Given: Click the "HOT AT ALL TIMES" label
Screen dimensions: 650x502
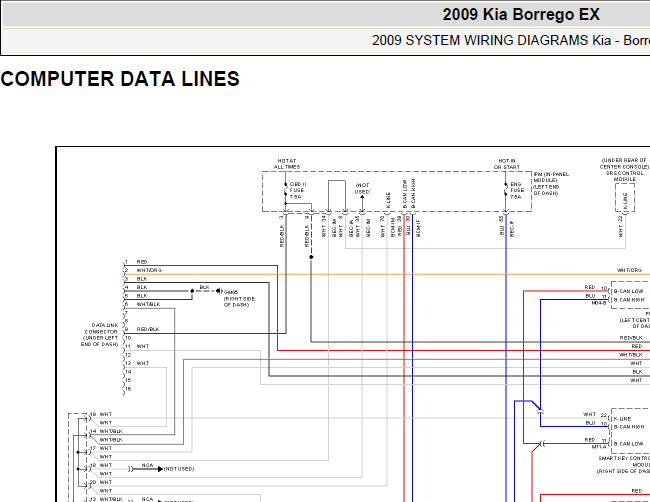Looking at the screenshot, I should 287,164.
